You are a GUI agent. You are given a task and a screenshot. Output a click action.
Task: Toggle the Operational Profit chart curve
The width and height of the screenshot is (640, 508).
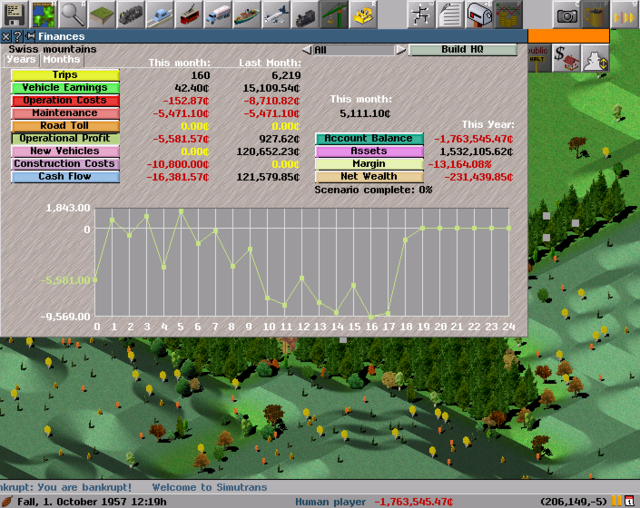pyautogui.click(x=65, y=138)
